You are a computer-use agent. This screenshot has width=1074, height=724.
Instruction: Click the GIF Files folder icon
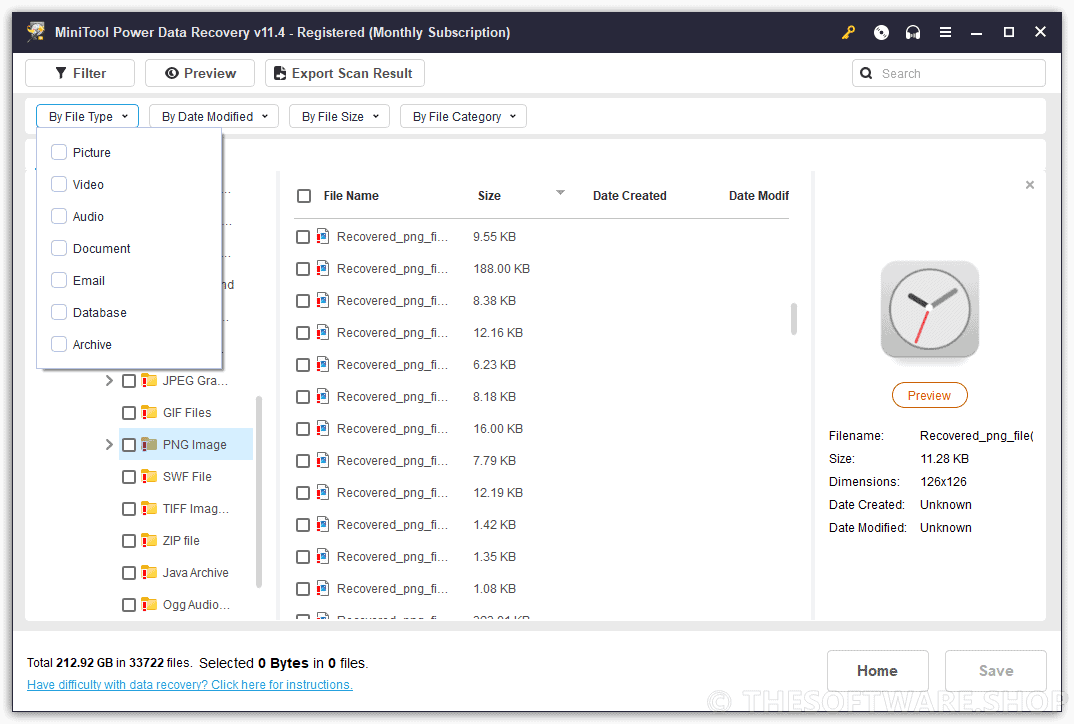(x=149, y=412)
